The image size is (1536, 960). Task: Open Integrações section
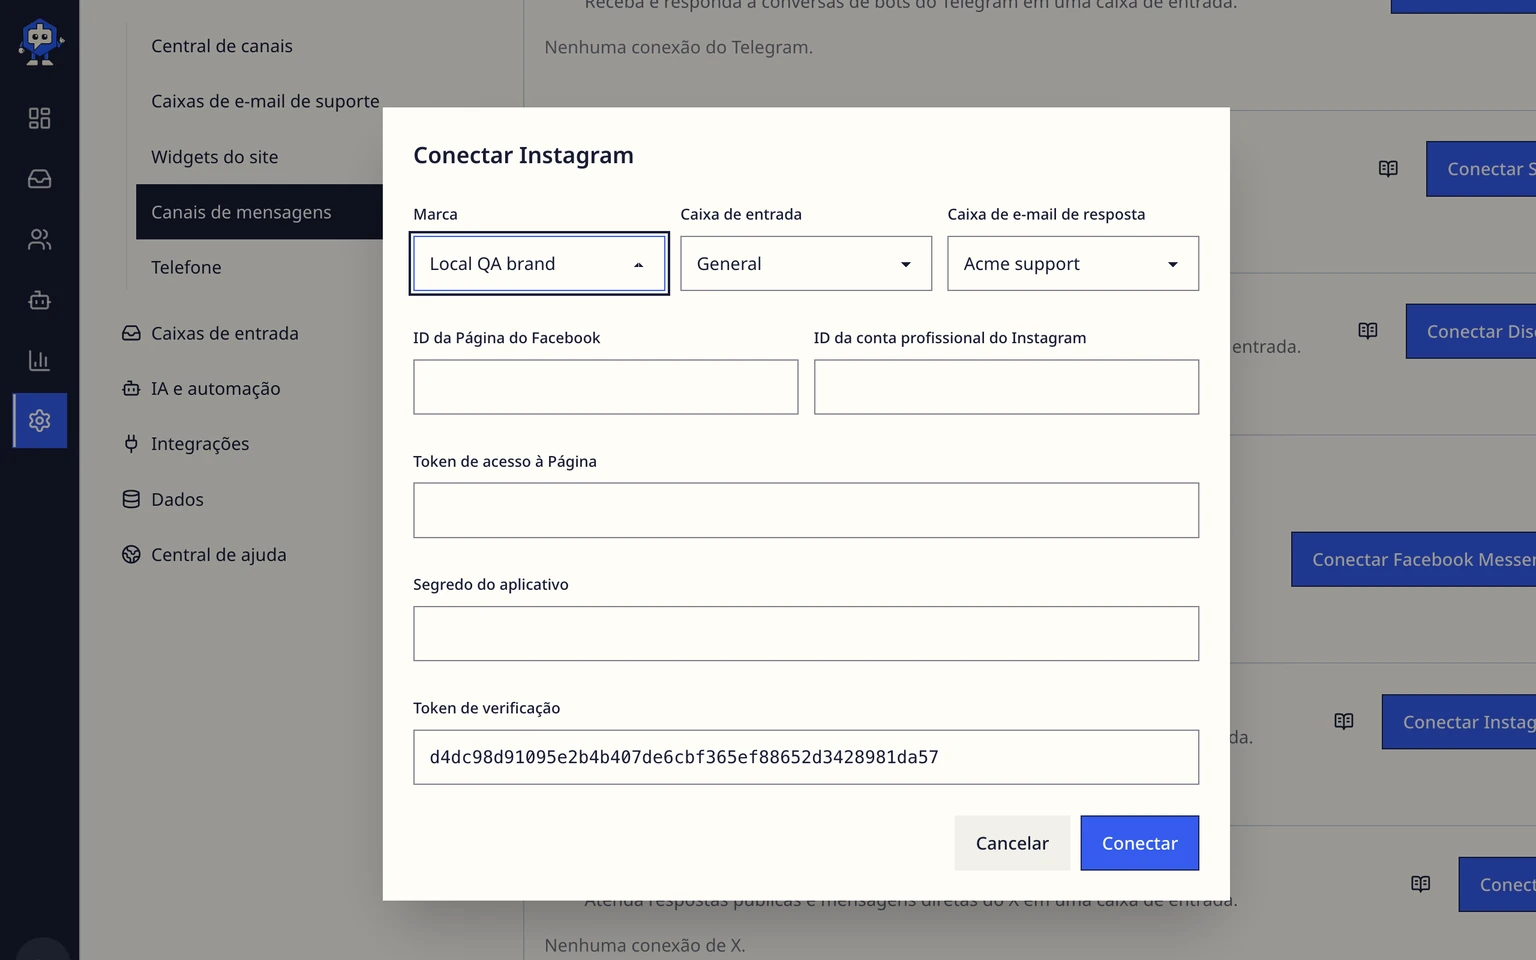coord(186,444)
